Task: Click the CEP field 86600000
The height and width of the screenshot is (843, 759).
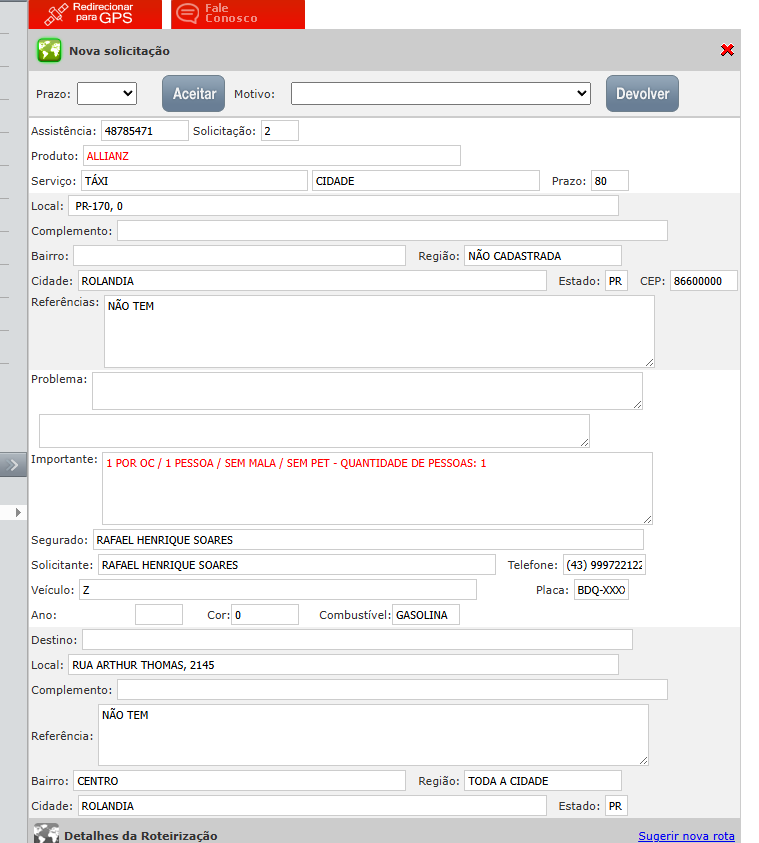Action: coord(704,281)
